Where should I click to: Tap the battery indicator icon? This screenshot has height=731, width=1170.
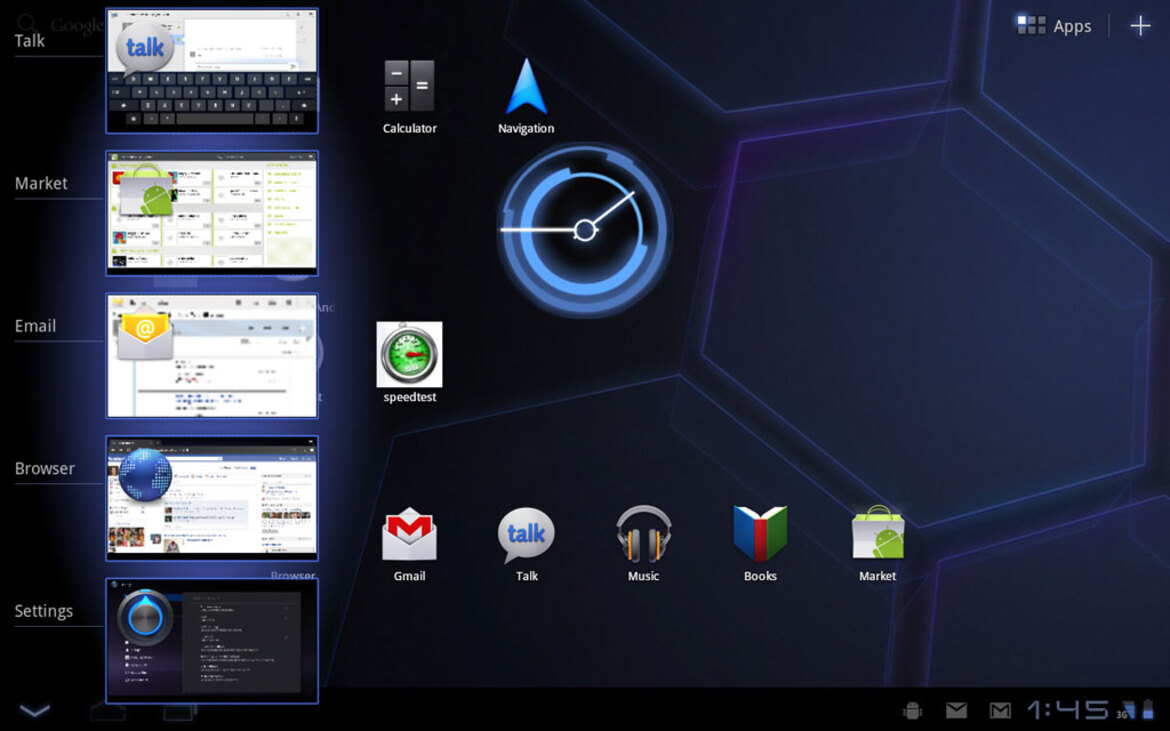(x=1148, y=709)
